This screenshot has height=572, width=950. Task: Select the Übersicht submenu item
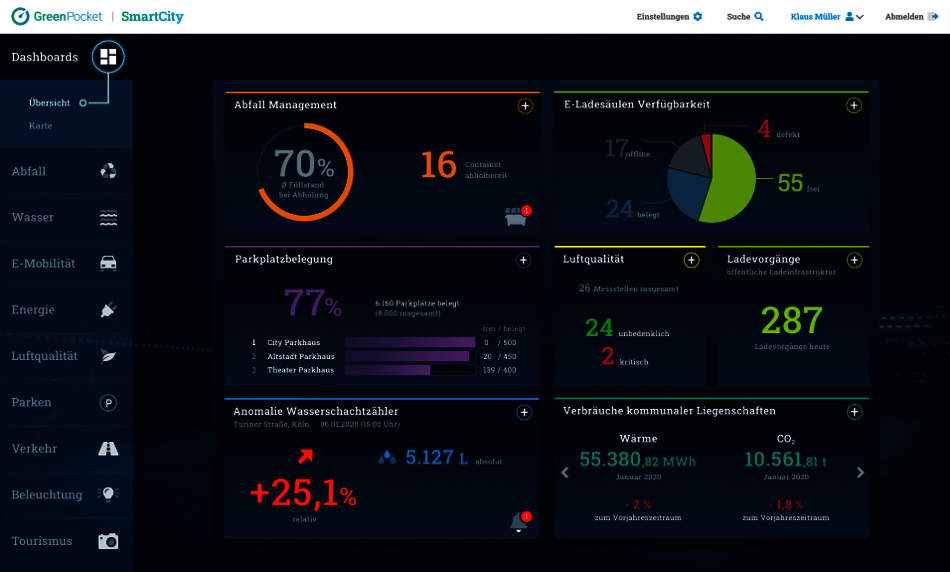[x=49, y=103]
